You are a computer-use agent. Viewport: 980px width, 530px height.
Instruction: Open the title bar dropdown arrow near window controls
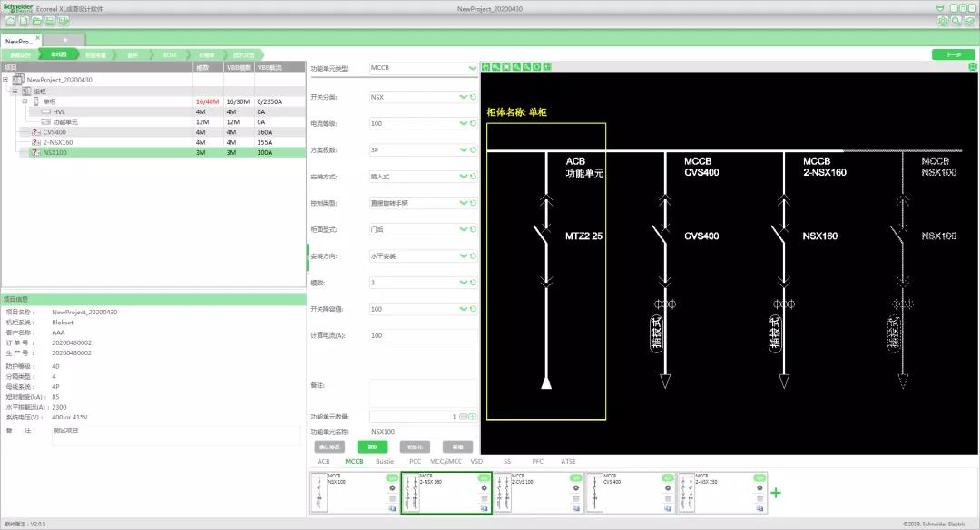coord(940,8)
